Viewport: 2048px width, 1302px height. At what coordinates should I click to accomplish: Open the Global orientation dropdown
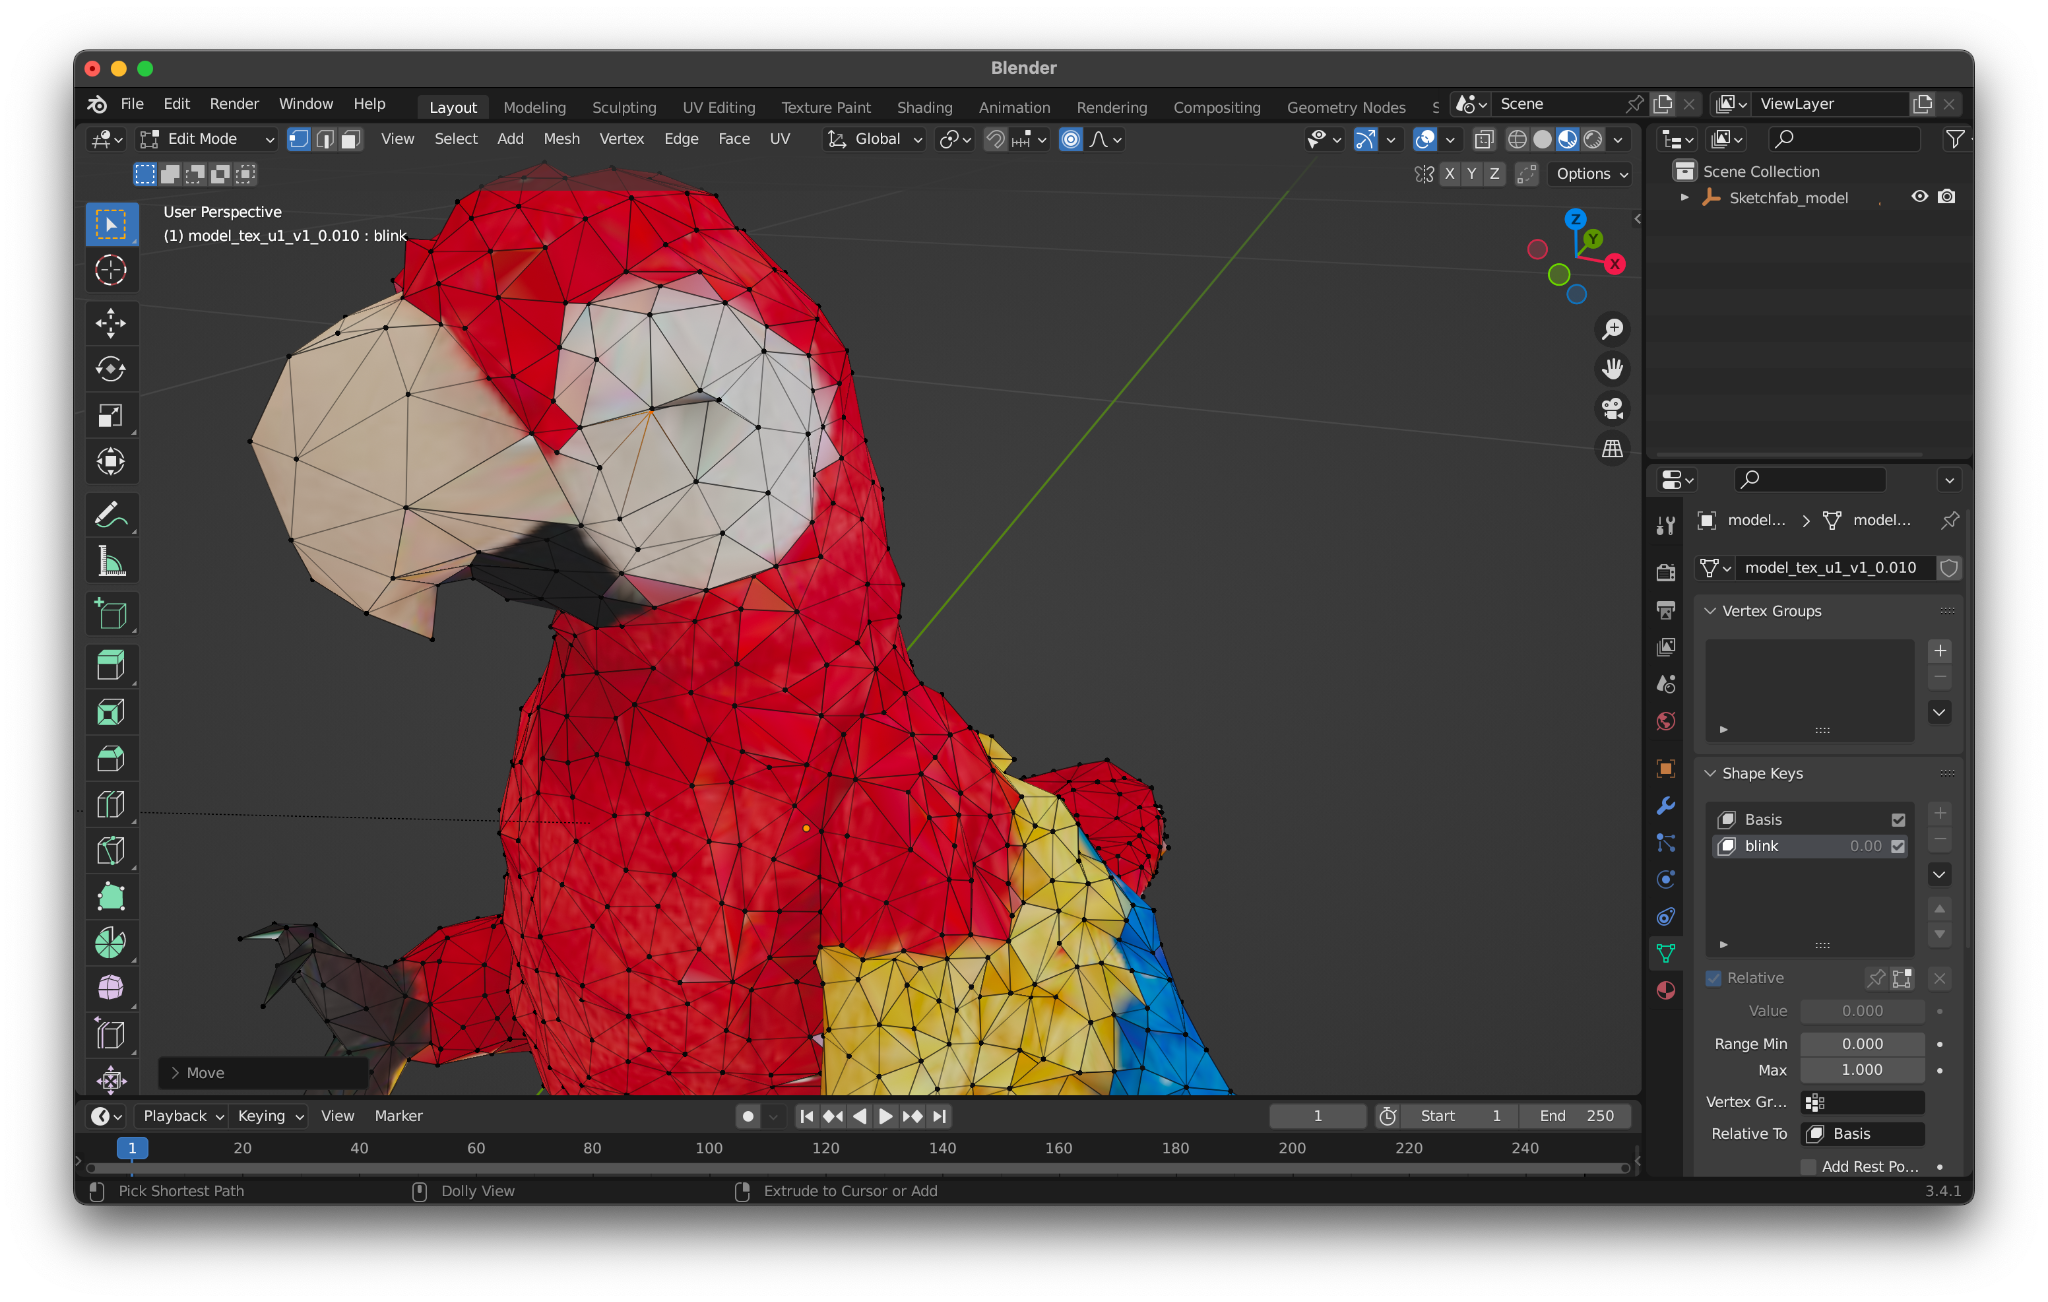pos(873,139)
